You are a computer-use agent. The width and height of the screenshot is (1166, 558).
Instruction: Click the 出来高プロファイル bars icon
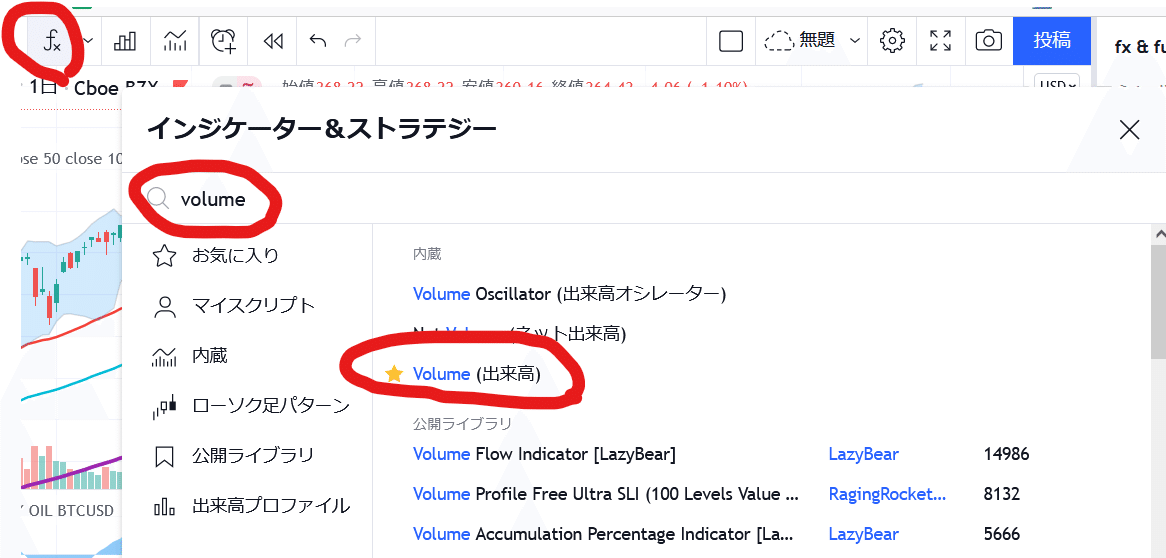(164, 507)
